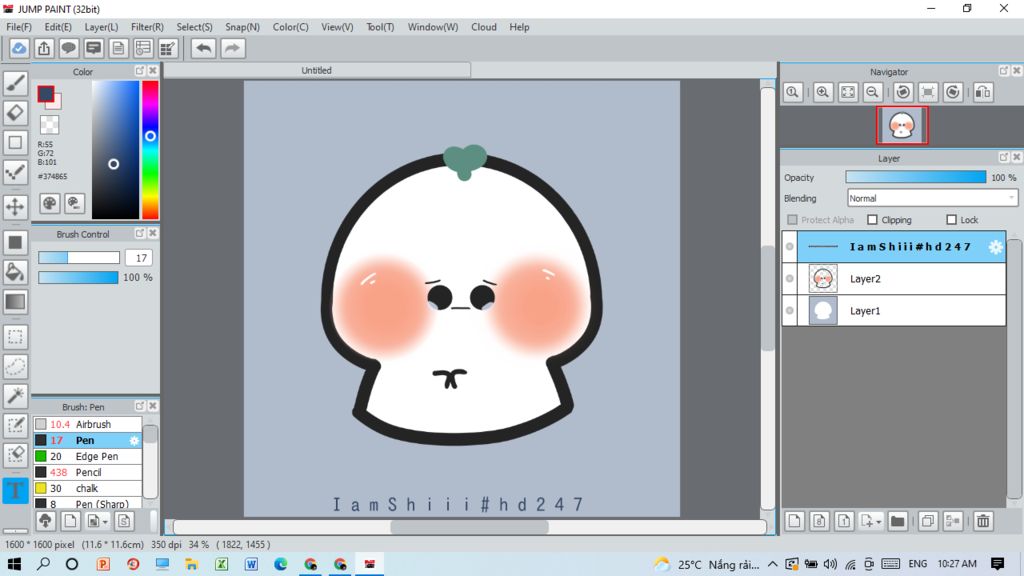Fit canvas to screen in Navigator
The width and height of the screenshot is (1024, 576).
(848, 92)
